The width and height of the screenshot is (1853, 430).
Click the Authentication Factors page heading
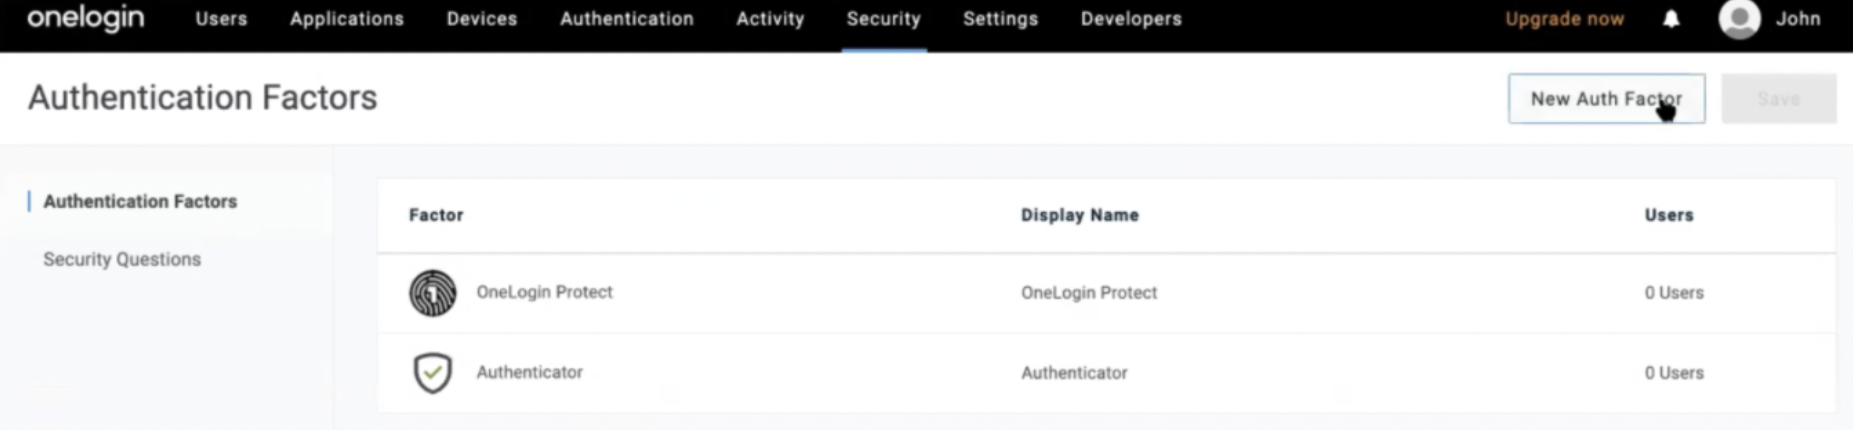point(203,98)
